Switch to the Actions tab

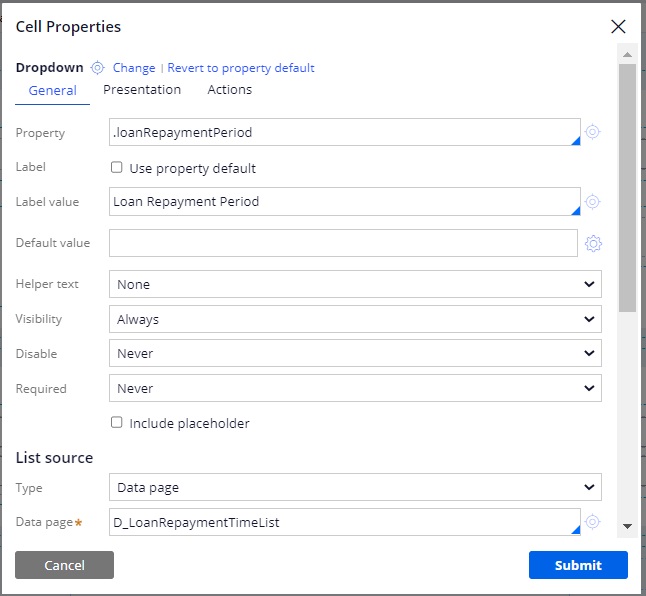229,90
